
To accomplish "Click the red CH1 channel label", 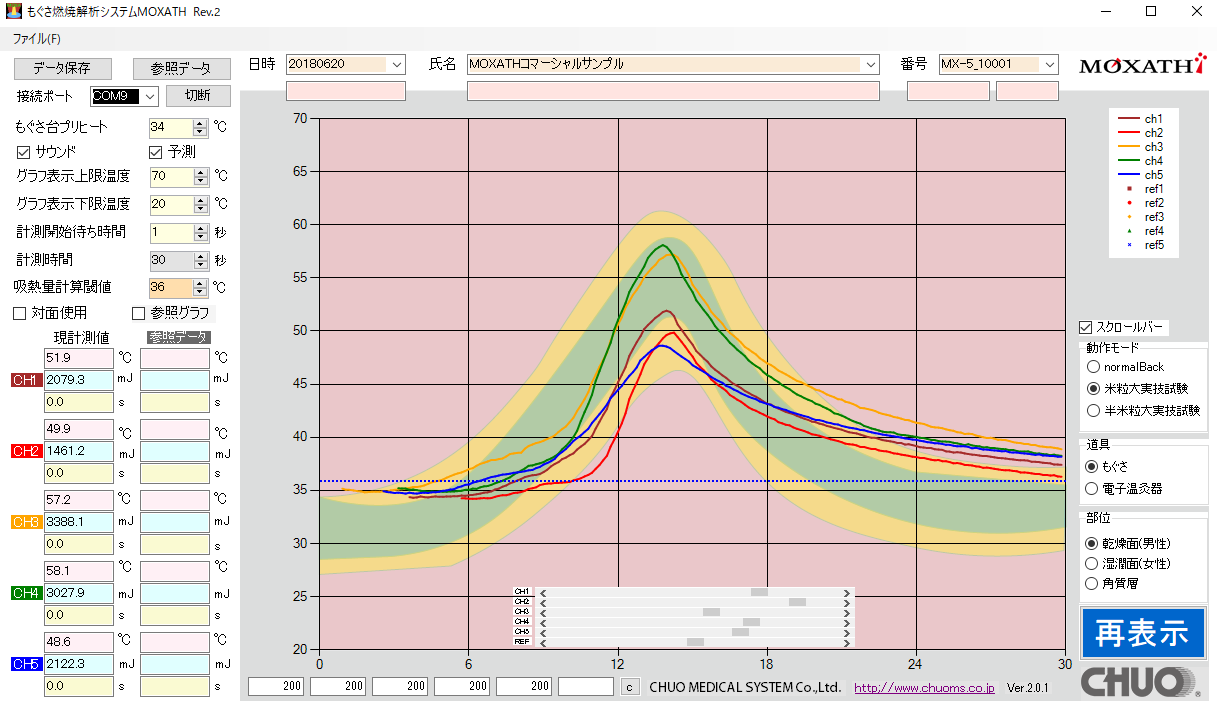I will [25, 380].
